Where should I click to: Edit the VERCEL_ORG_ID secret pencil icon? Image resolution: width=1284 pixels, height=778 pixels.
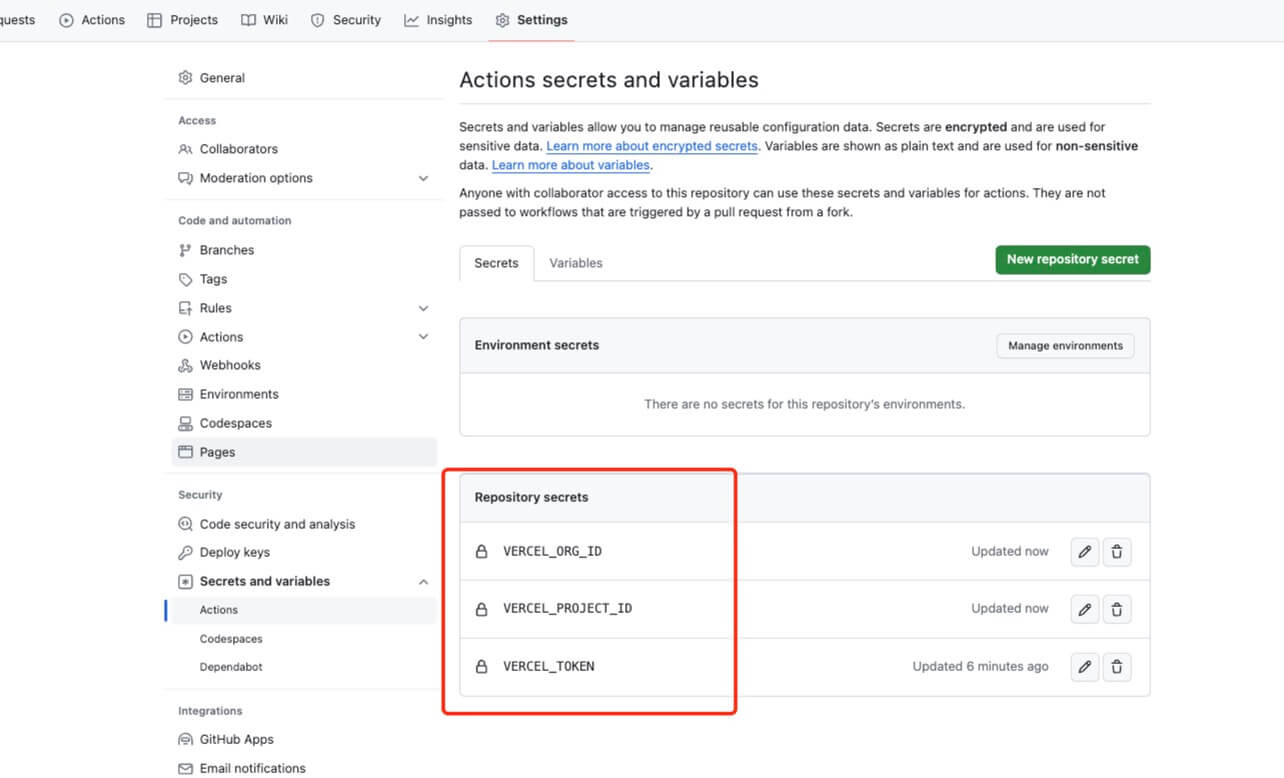pos(1084,551)
